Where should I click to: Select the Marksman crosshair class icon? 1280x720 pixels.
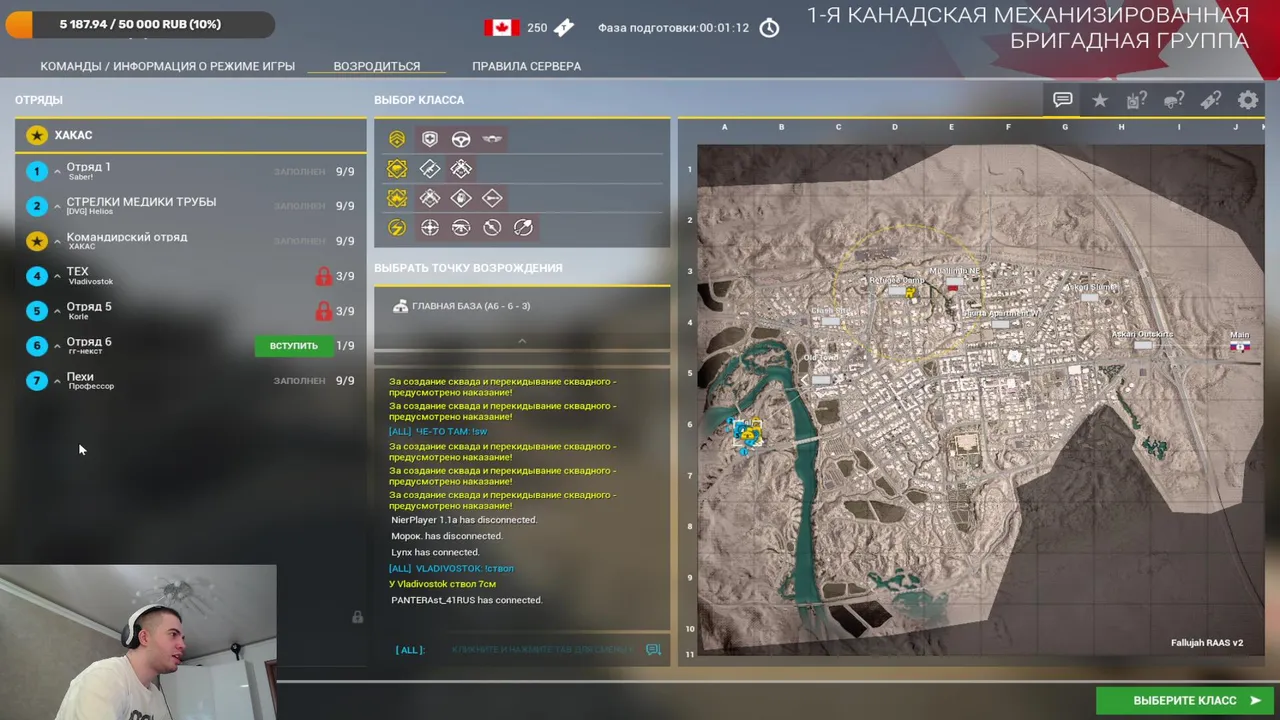[430, 228]
